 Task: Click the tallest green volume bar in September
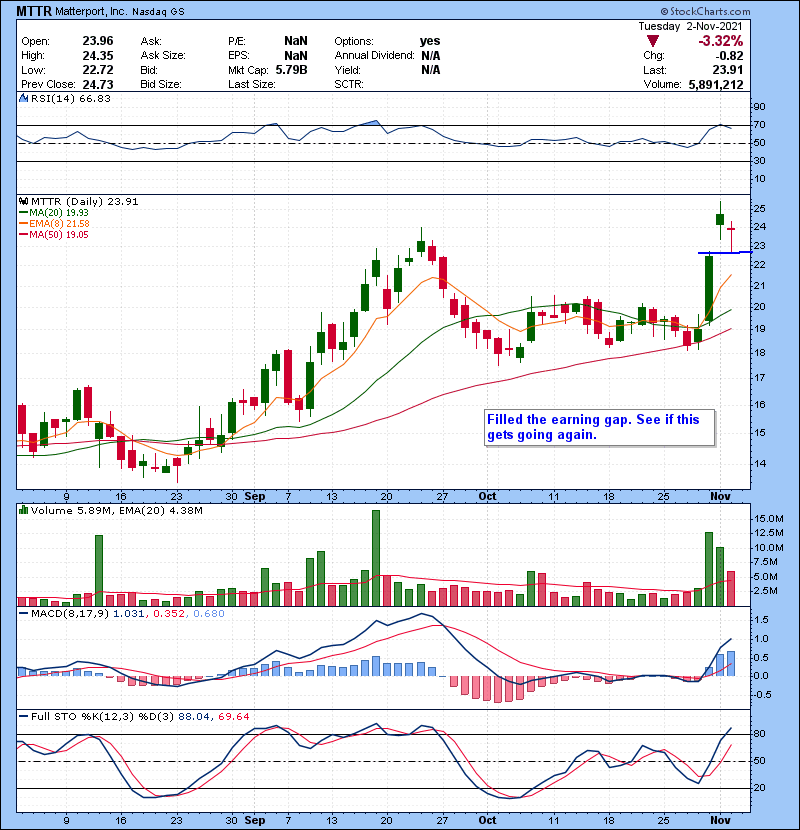[376, 558]
